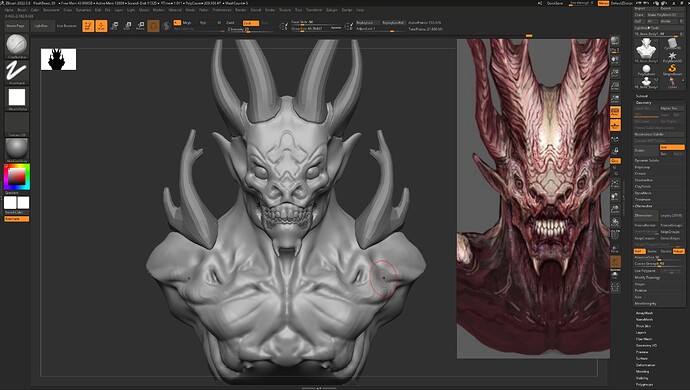Image resolution: width=690 pixels, height=390 pixels.
Task: Click the Persp icon in right shelf
Action: [615, 113]
